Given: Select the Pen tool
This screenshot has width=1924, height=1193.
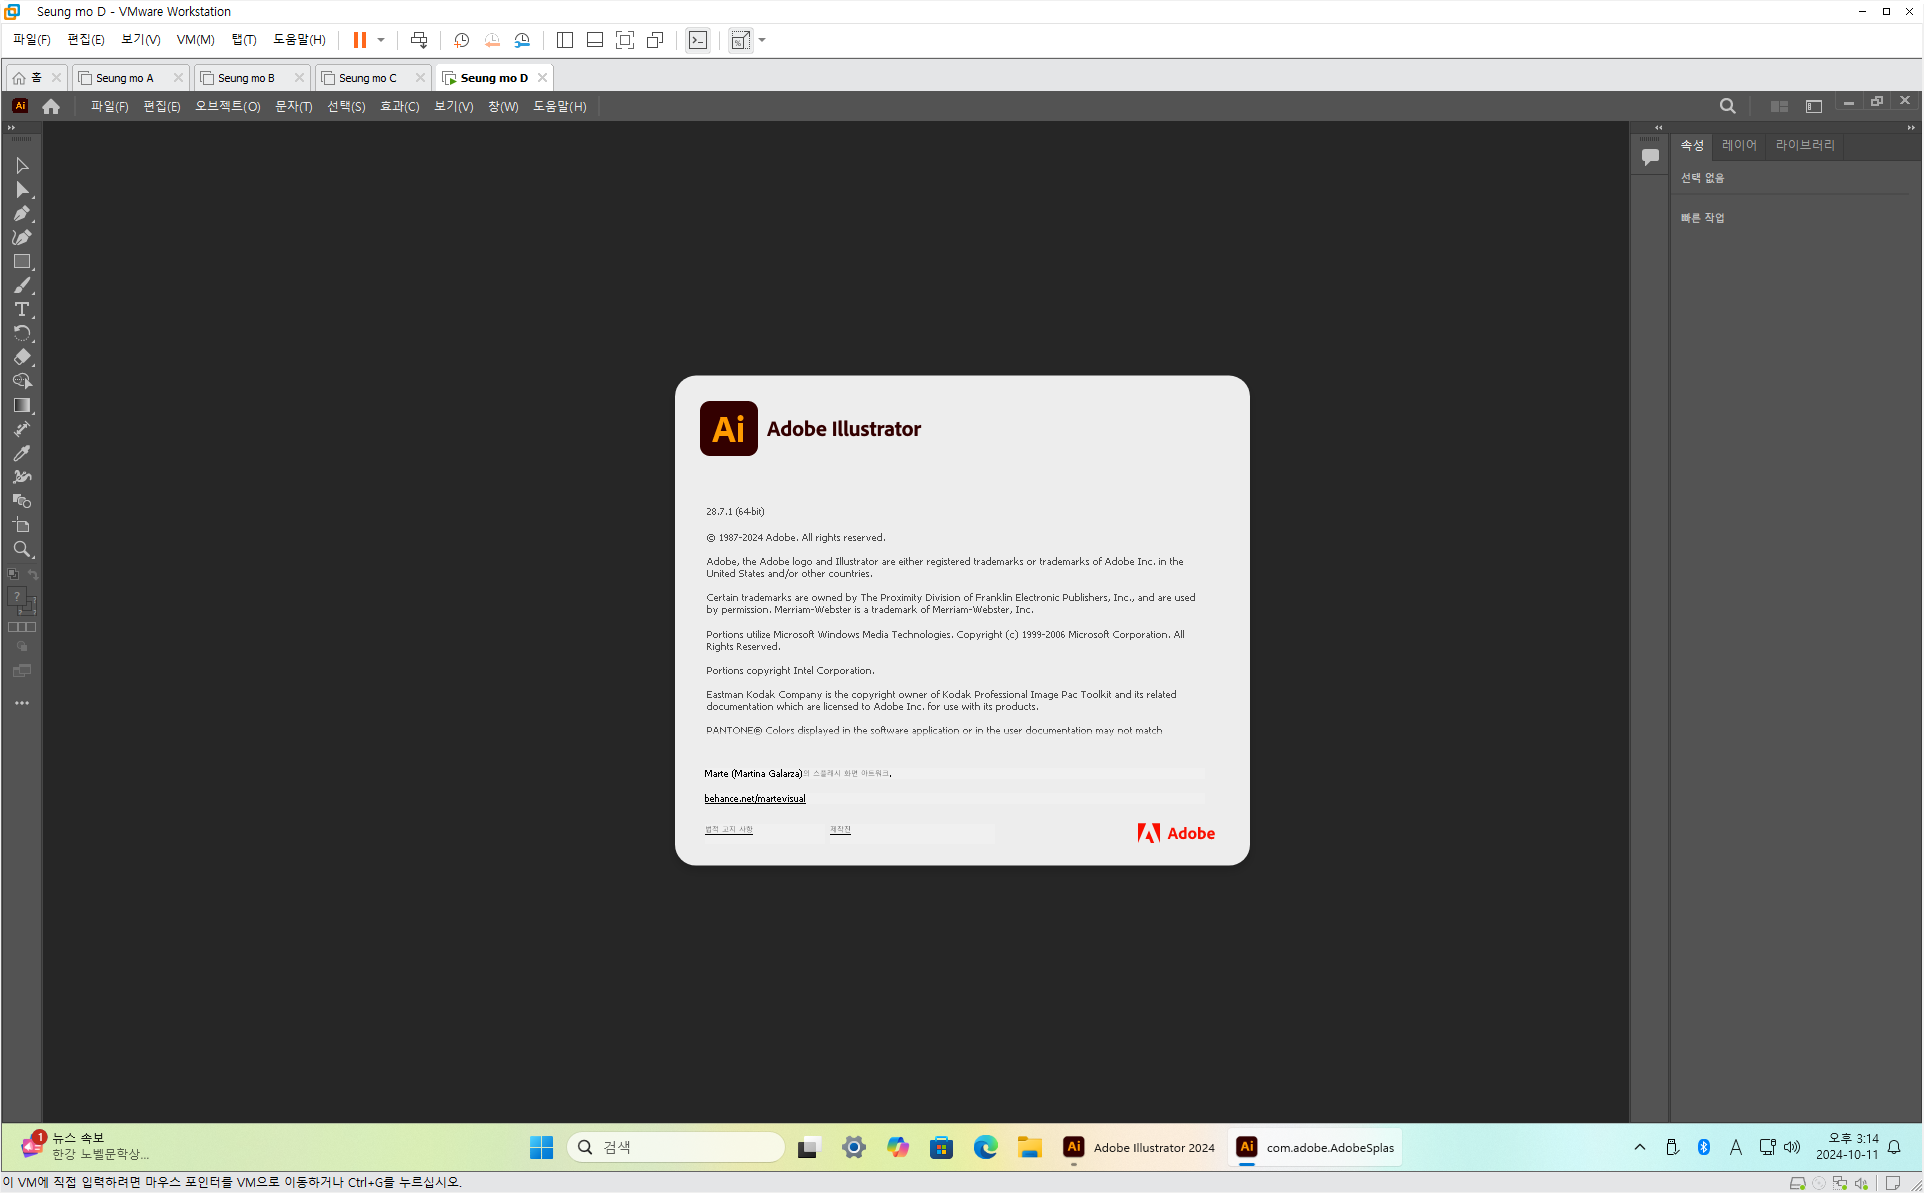Looking at the screenshot, I should tap(22, 213).
